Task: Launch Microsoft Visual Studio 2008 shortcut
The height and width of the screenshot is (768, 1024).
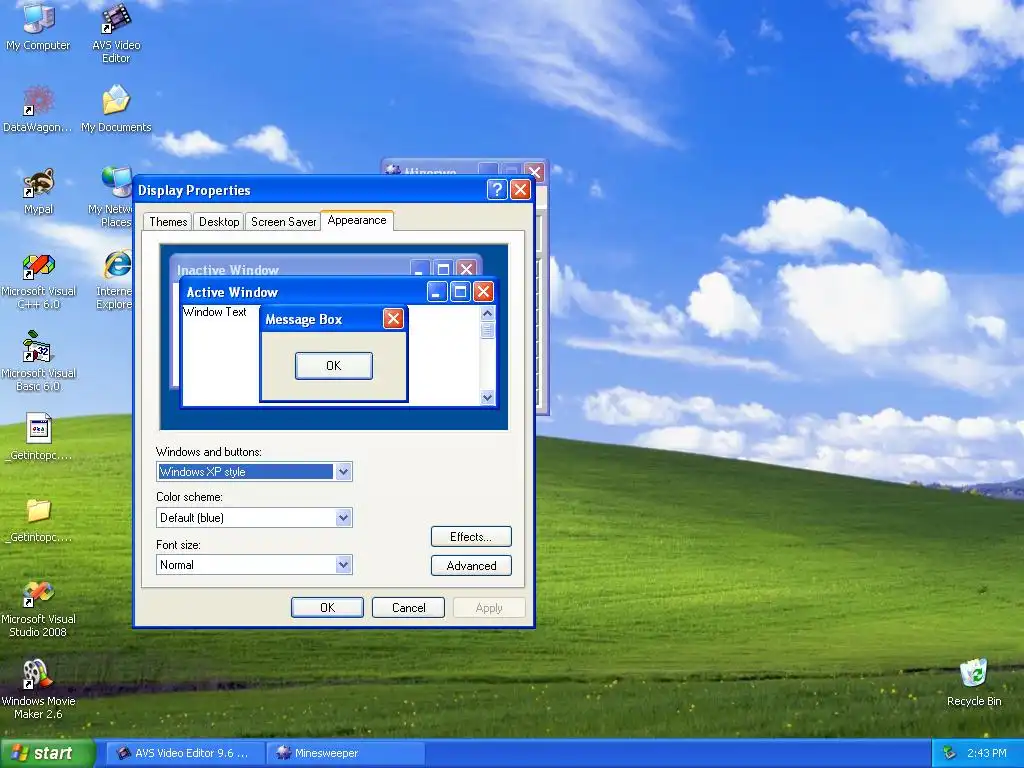Action: (38, 609)
